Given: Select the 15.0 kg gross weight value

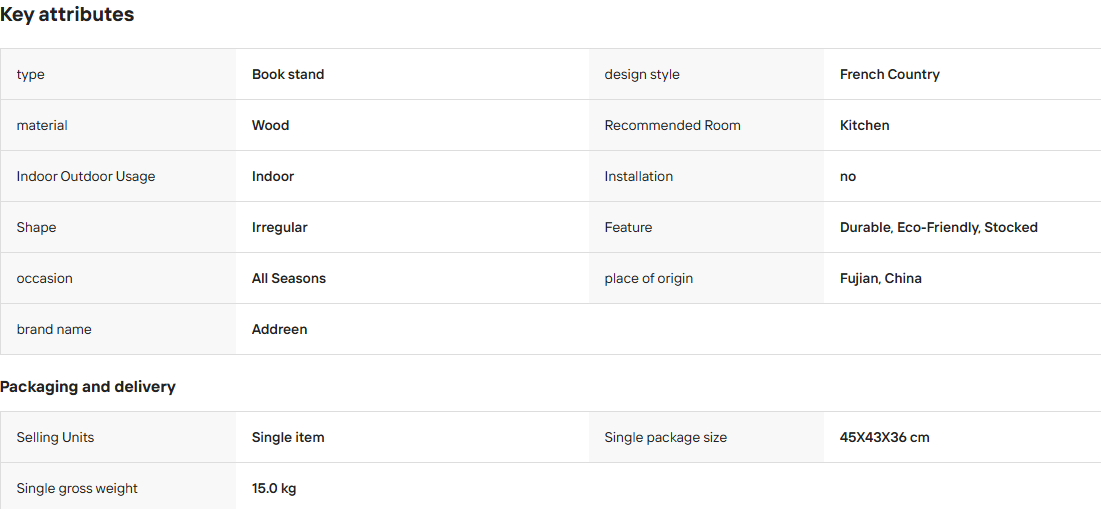Looking at the screenshot, I should [274, 489].
